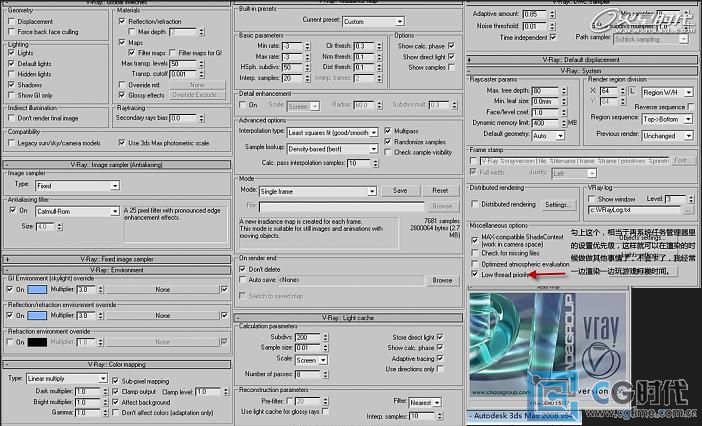Screen dimensions: 702x426
Task: Click the Adaptive amount spinner arrows
Action: 552,14
